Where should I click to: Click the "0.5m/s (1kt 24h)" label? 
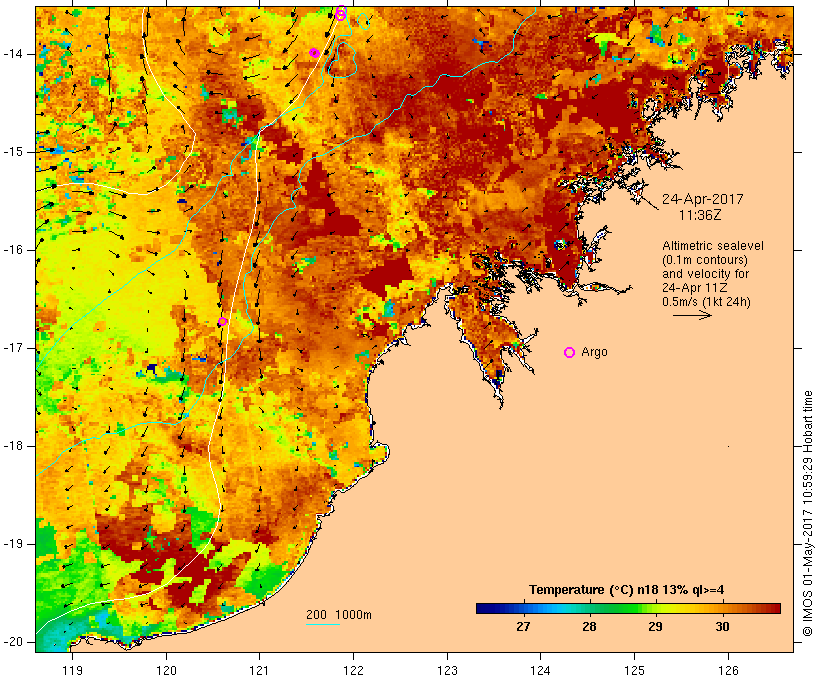(x=706, y=302)
